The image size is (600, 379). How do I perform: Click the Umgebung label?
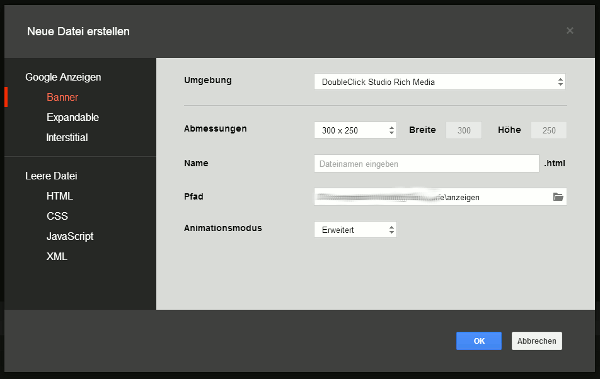(208, 80)
